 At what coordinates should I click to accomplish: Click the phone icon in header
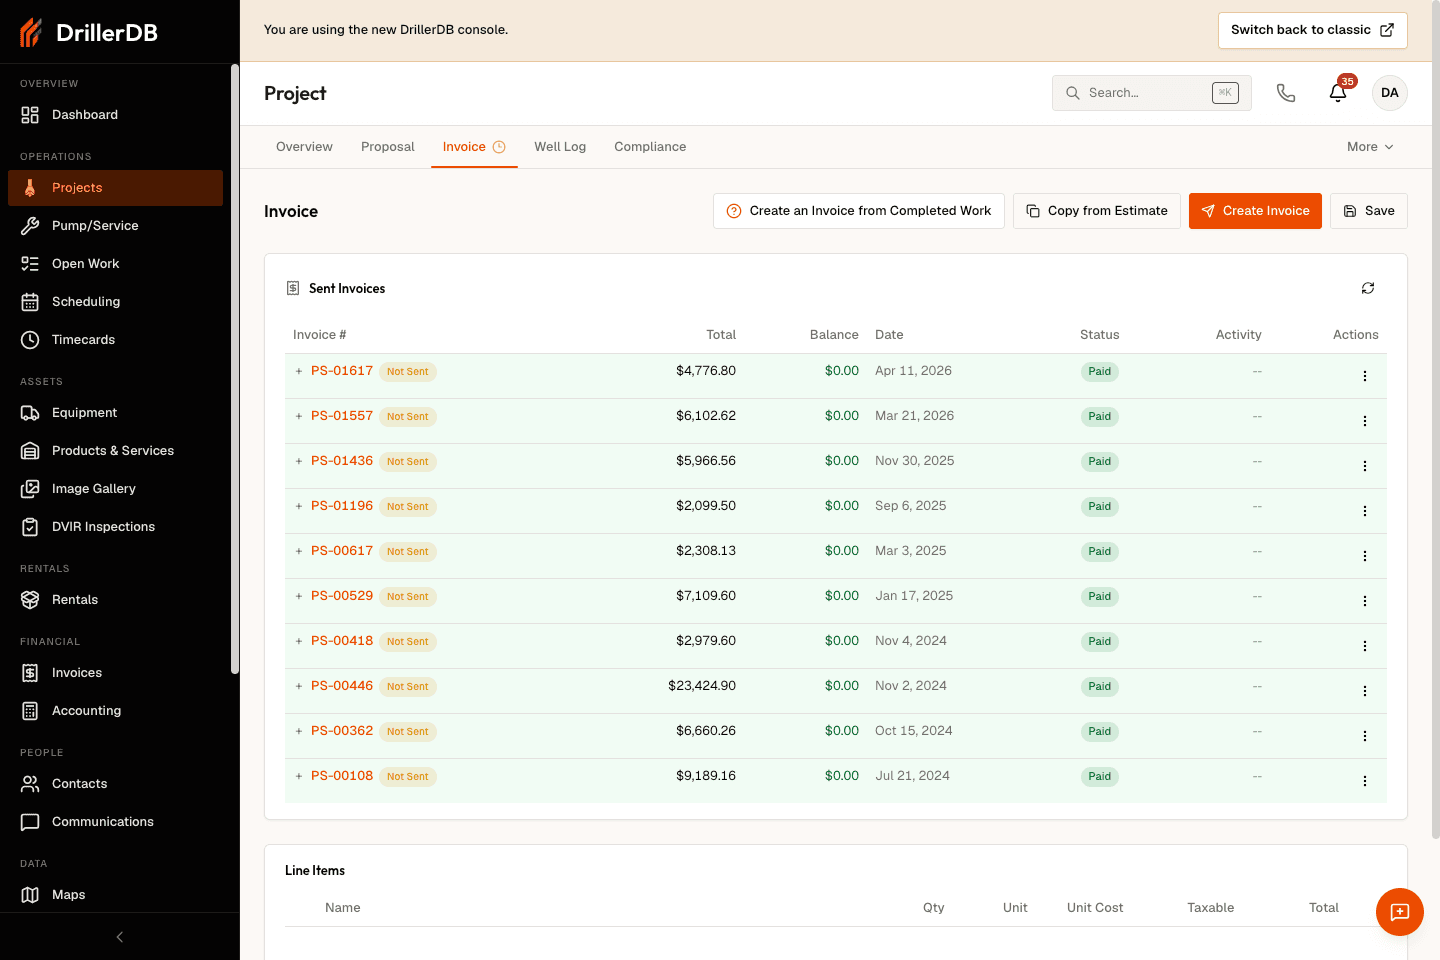pos(1286,93)
